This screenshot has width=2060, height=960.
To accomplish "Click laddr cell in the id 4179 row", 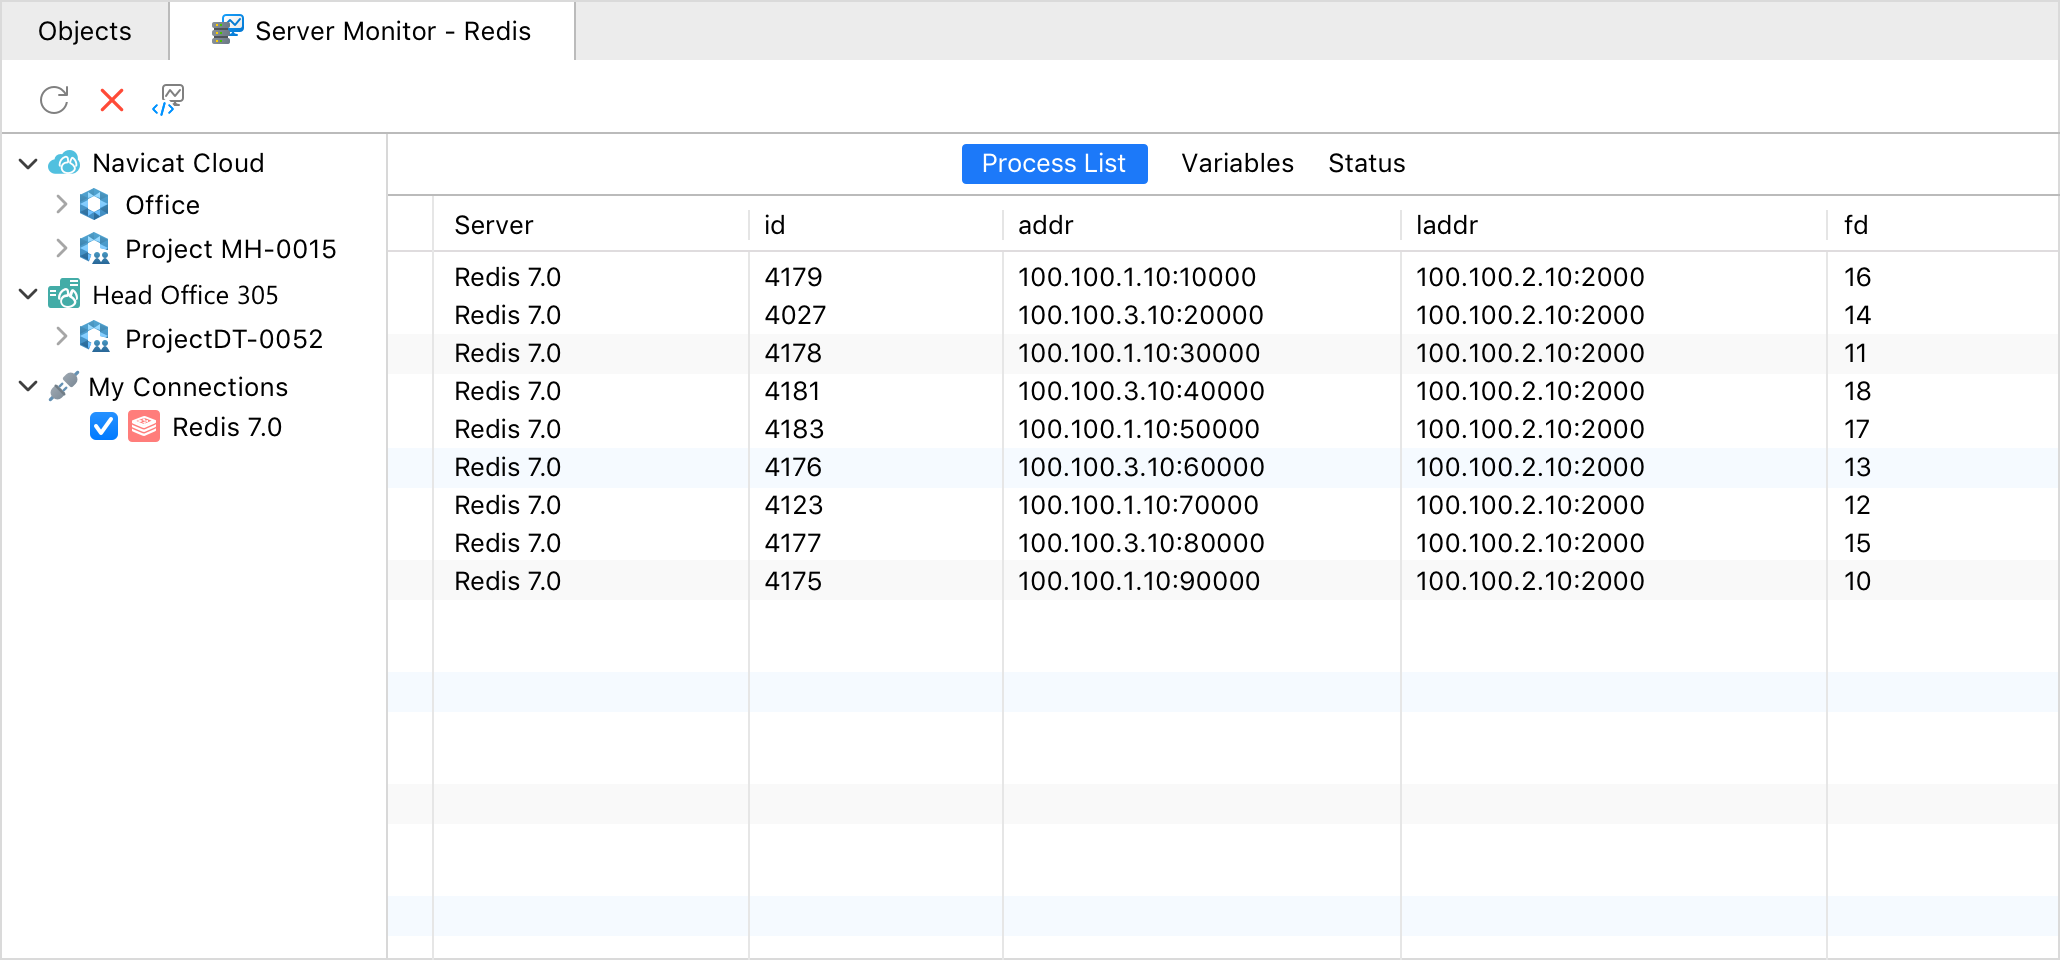I will 1530,277.
